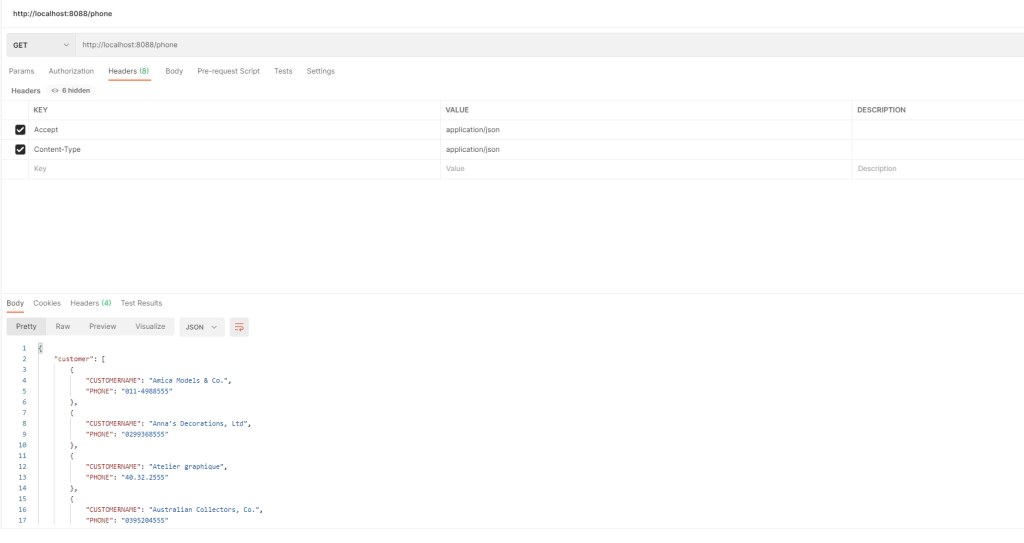Go to Pre-request Script tab
This screenshot has height=543, width=1024.
click(228, 71)
